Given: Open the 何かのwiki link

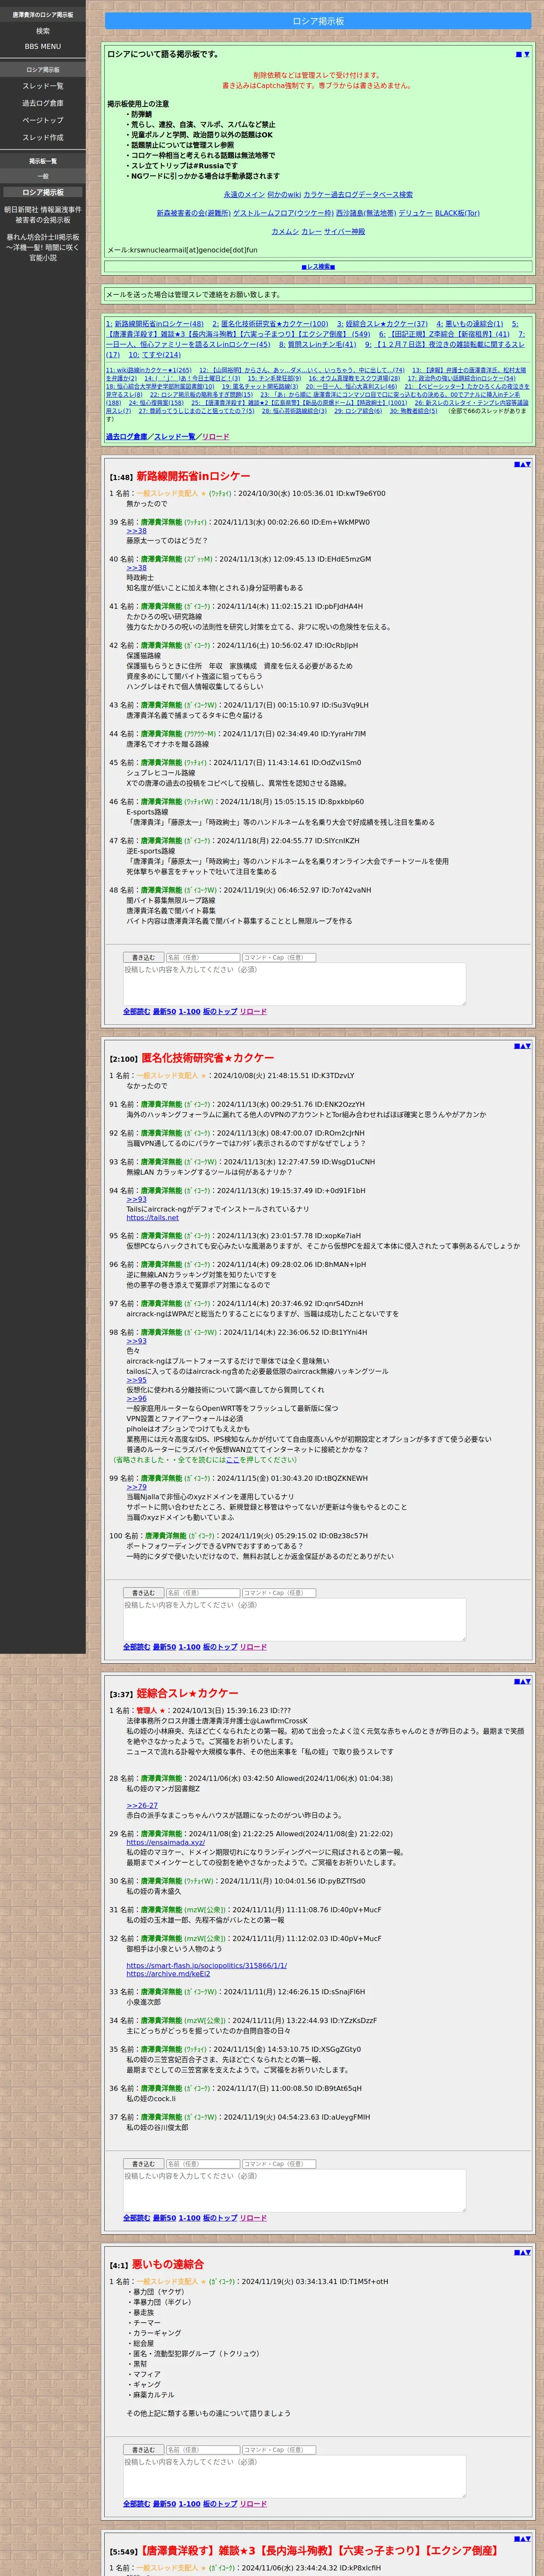Looking at the screenshot, I should (x=284, y=194).
